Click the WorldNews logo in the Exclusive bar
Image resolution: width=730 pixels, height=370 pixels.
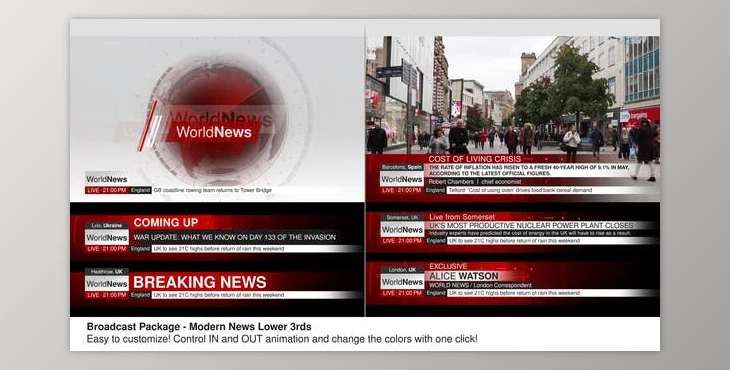coord(402,282)
